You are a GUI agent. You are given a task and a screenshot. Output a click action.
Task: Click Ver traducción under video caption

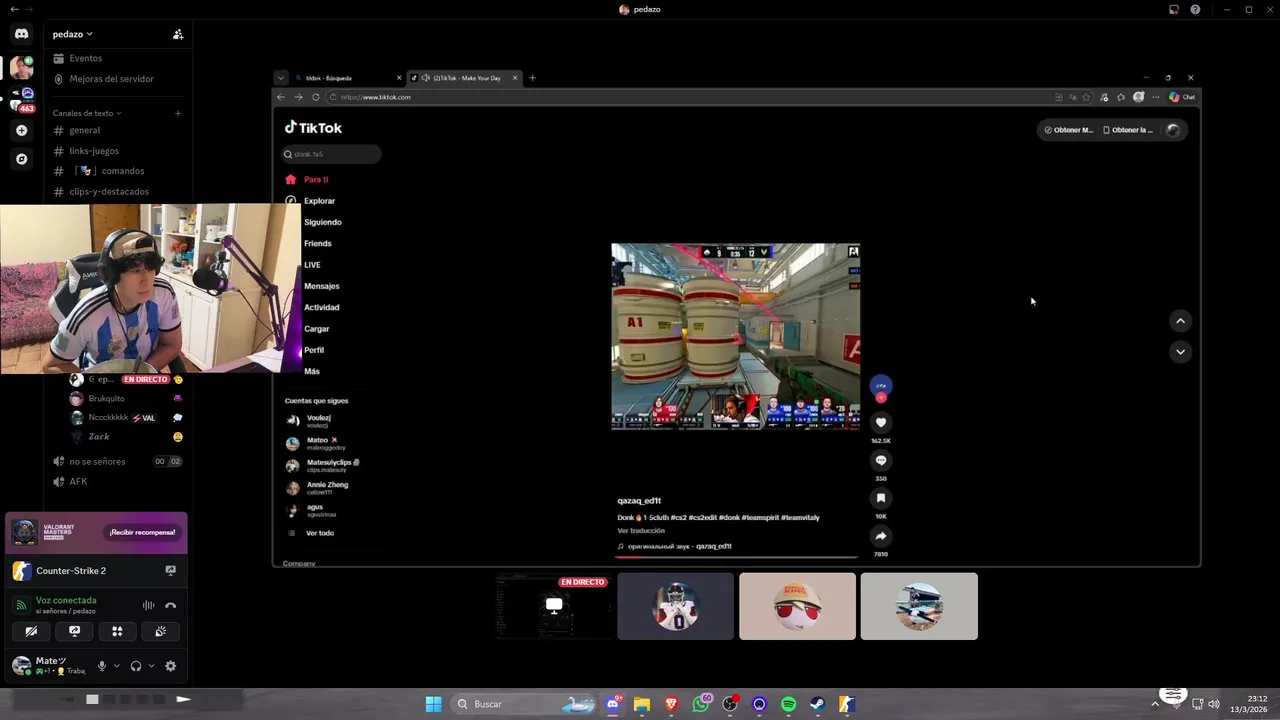[640, 531]
